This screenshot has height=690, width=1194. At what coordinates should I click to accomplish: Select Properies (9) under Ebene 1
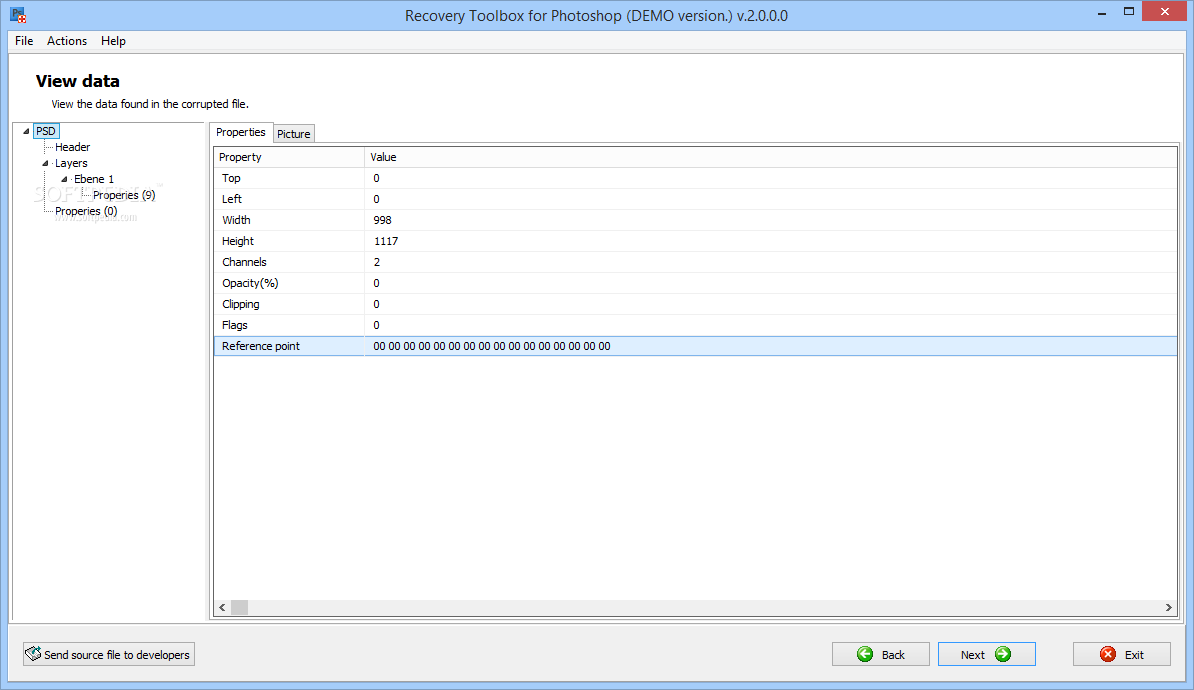click(124, 195)
